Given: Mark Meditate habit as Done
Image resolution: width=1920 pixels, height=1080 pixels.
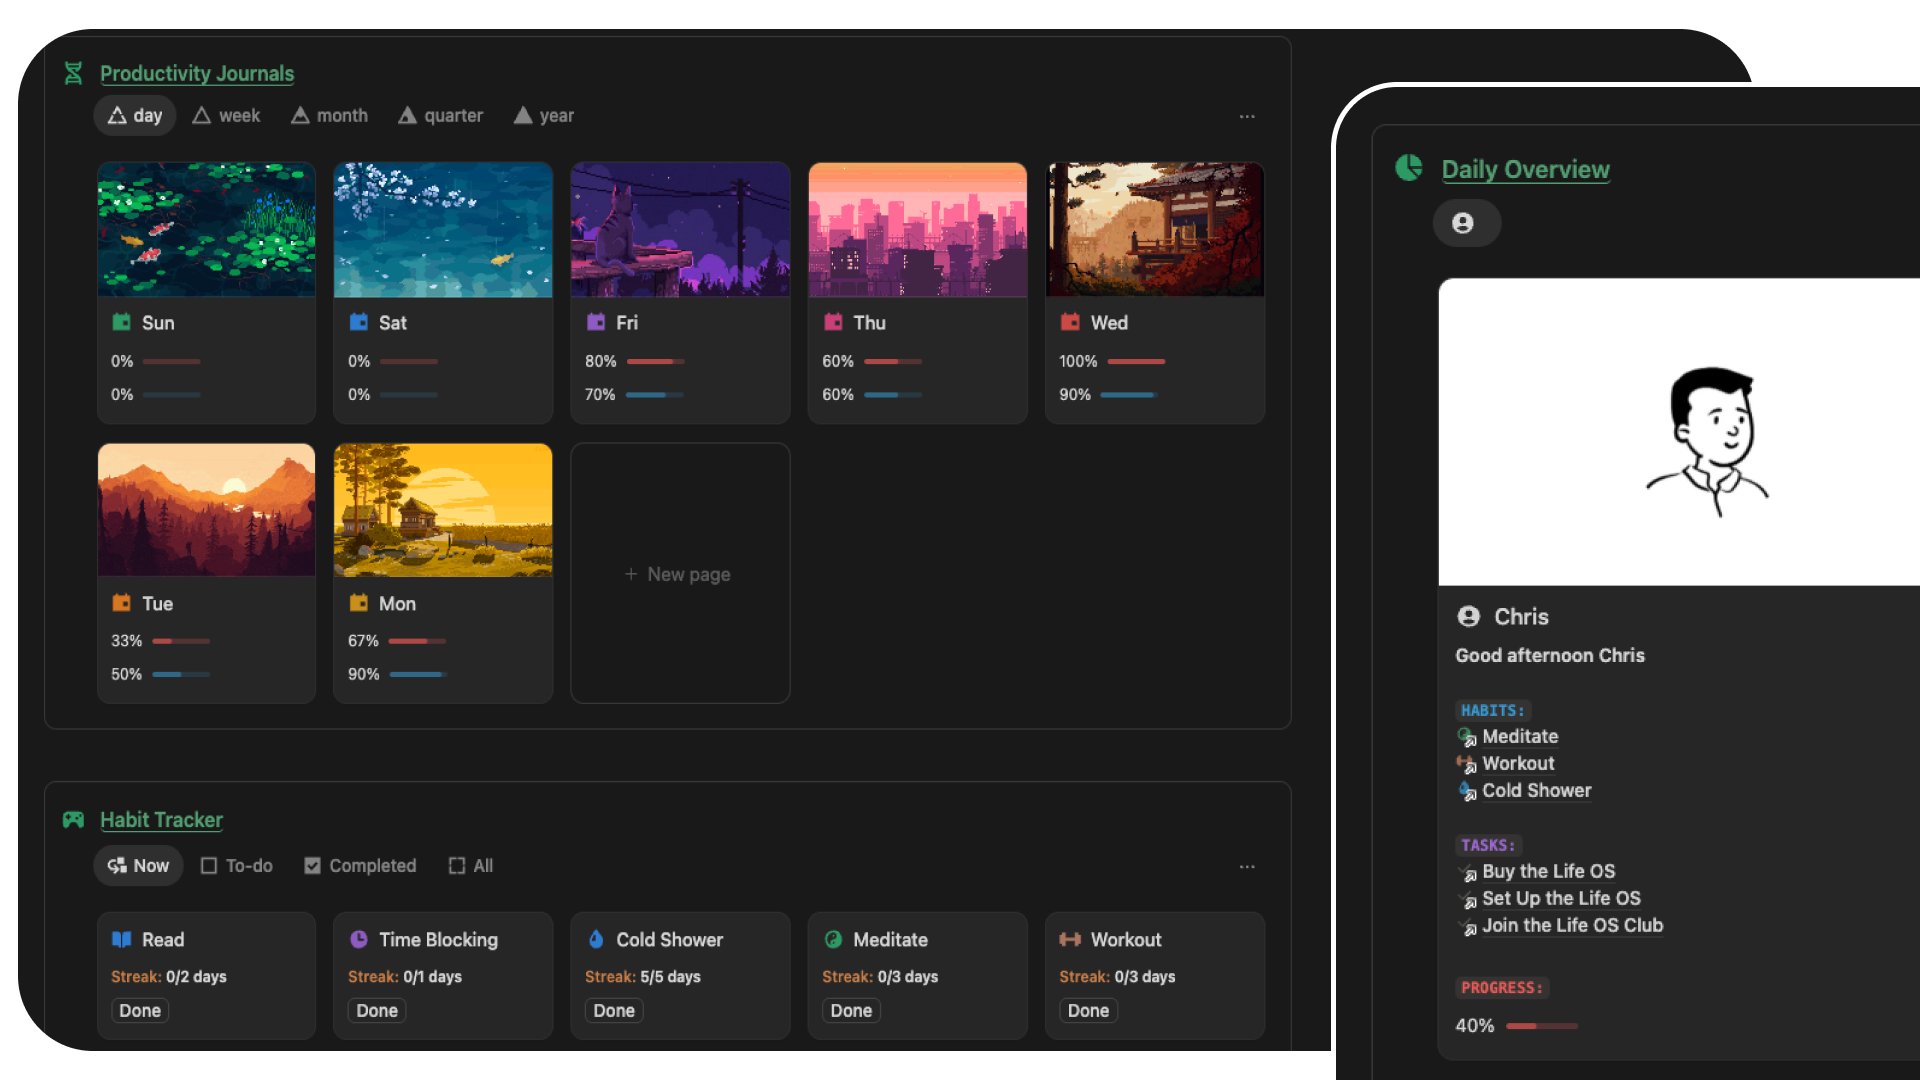Looking at the screenshot, I should (x=851, y=1011).
